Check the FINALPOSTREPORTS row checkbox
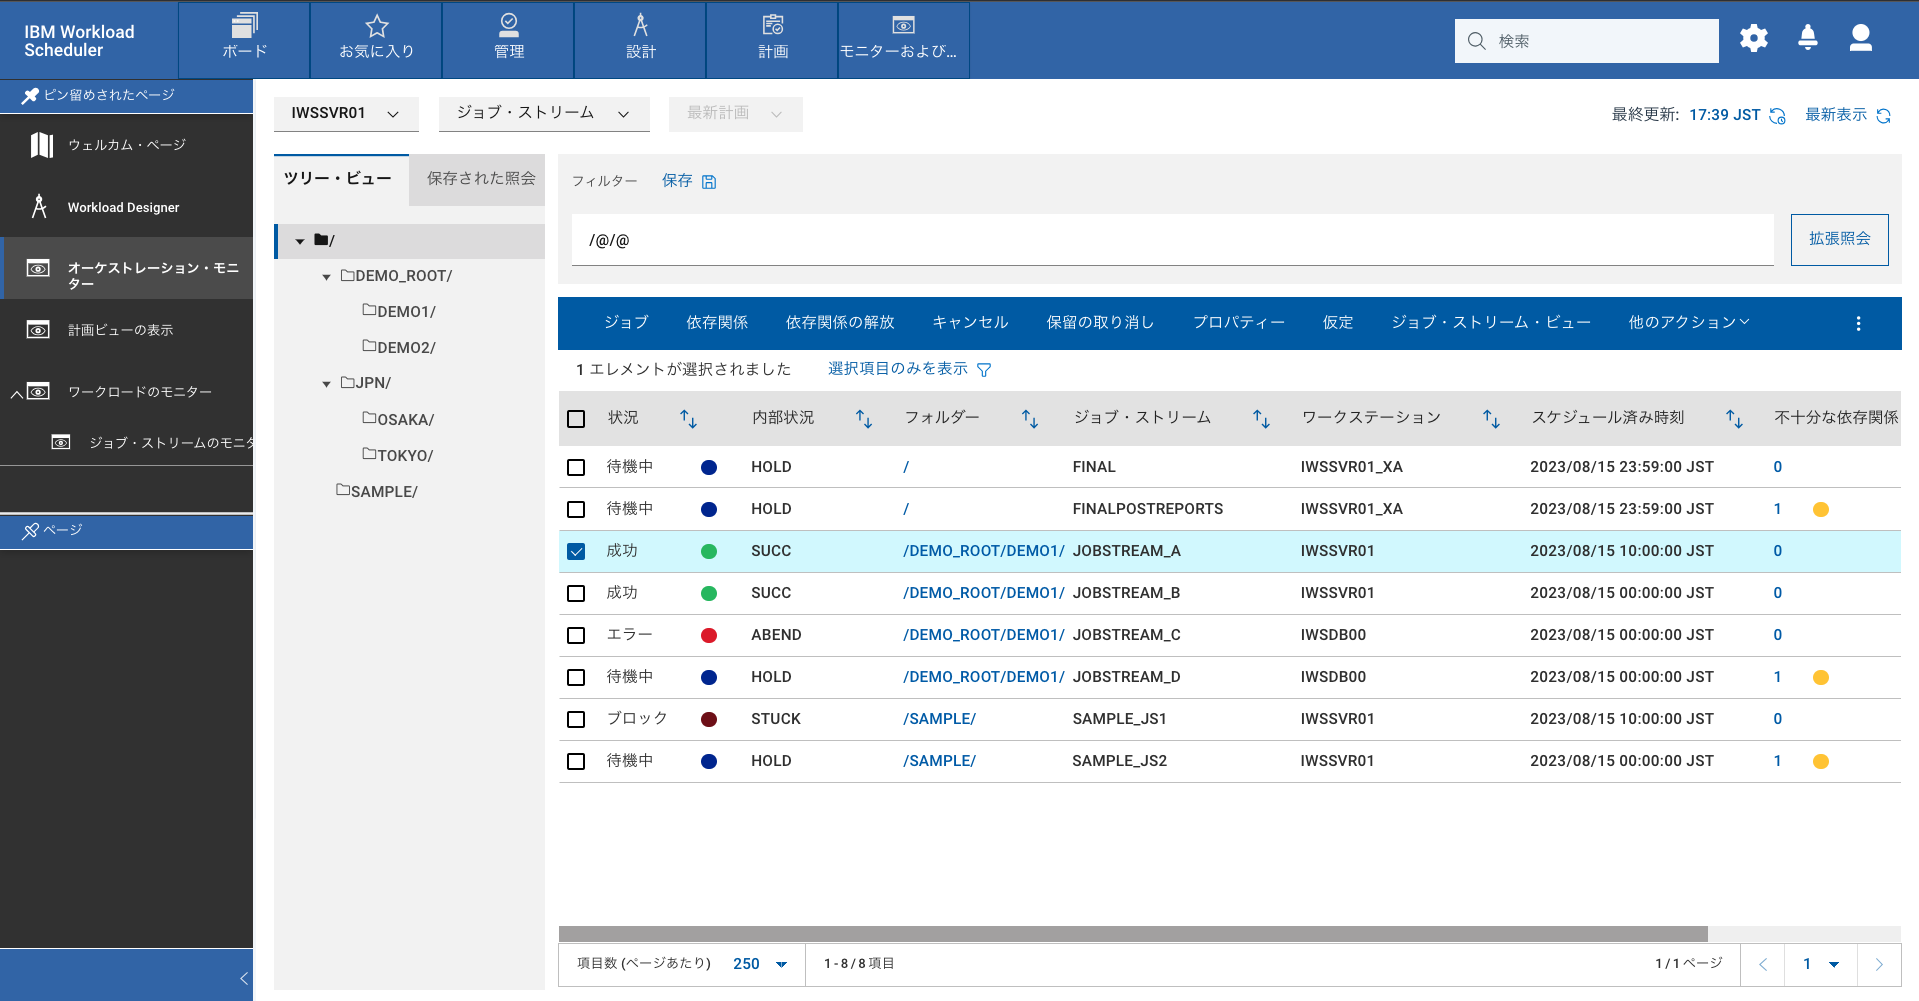Image resolution: width=1919 pixels, height=1001 pixels. [576, 509]
